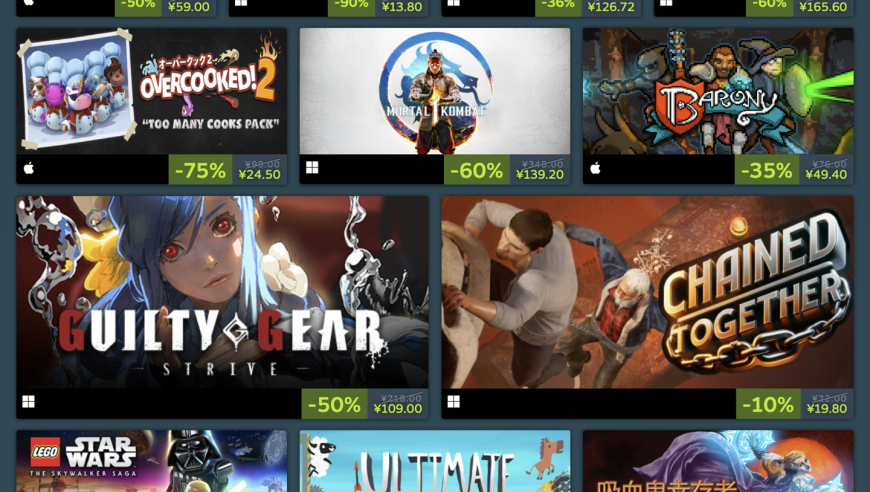Screen dimensions: 870x492
Task: Click the ¥19.80 price for Chained Together
Action: (x=827, y=409)
